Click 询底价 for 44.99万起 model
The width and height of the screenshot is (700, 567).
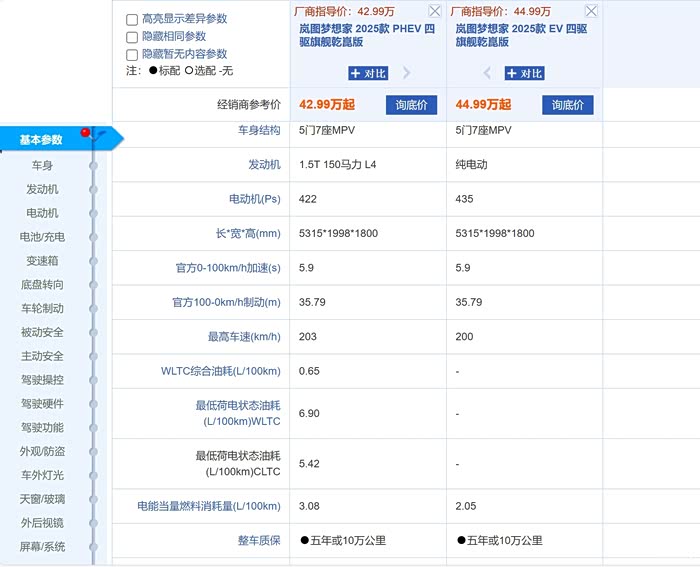[x=568, y=105]
